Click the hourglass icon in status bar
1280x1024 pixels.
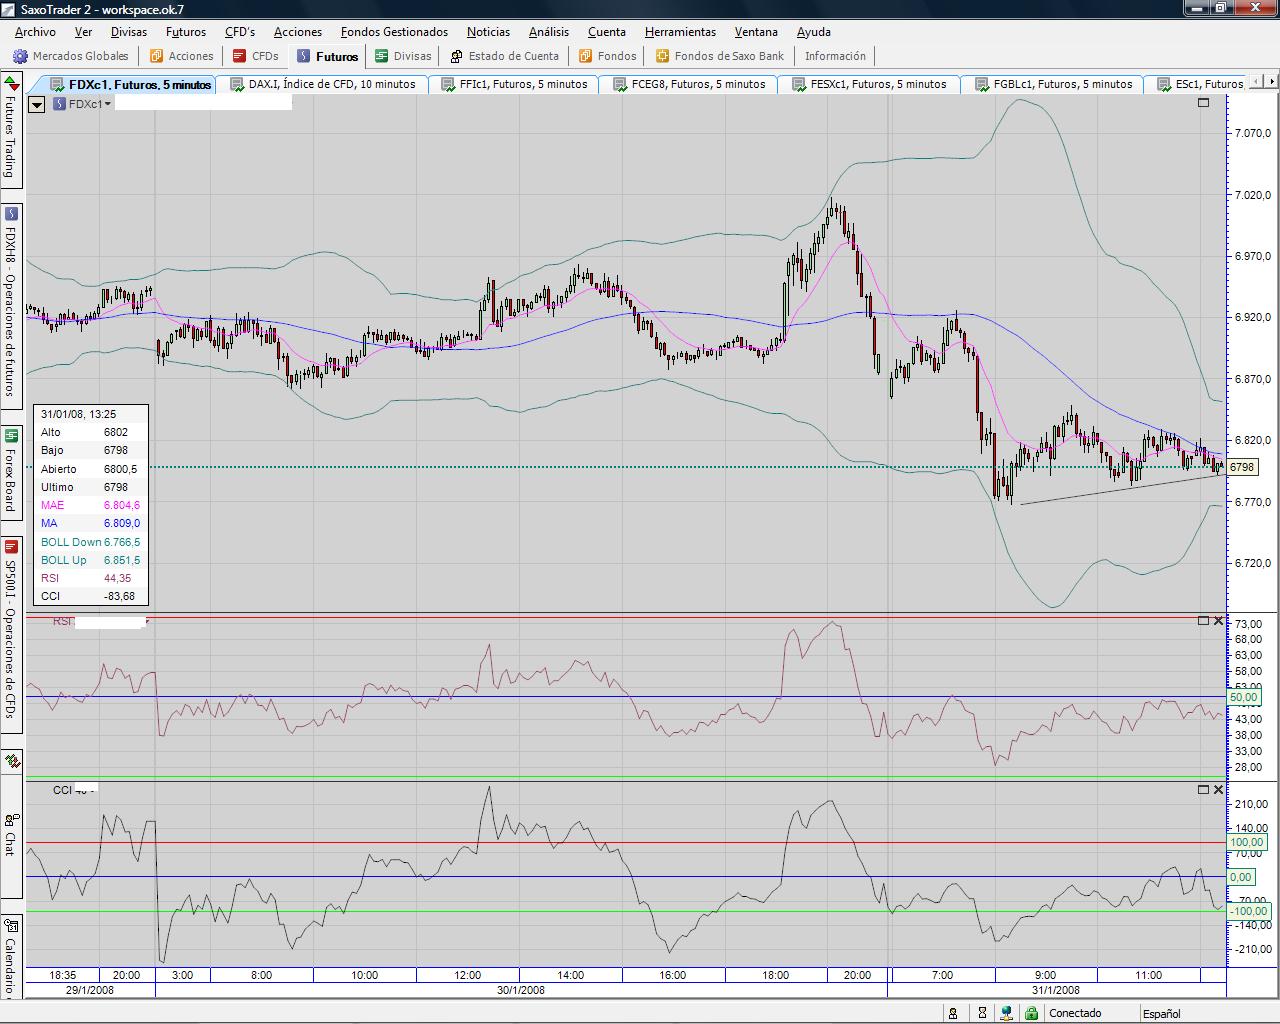983,1013
